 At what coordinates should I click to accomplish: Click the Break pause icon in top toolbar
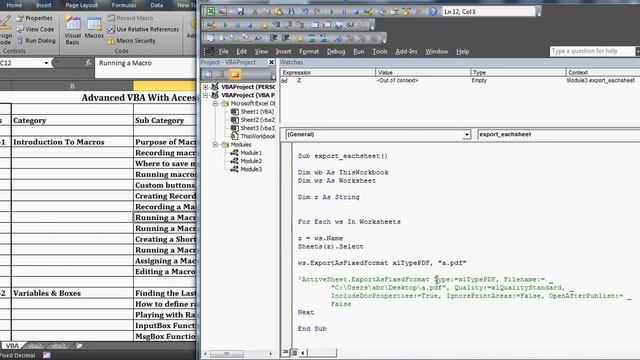(x=344, y=11)
